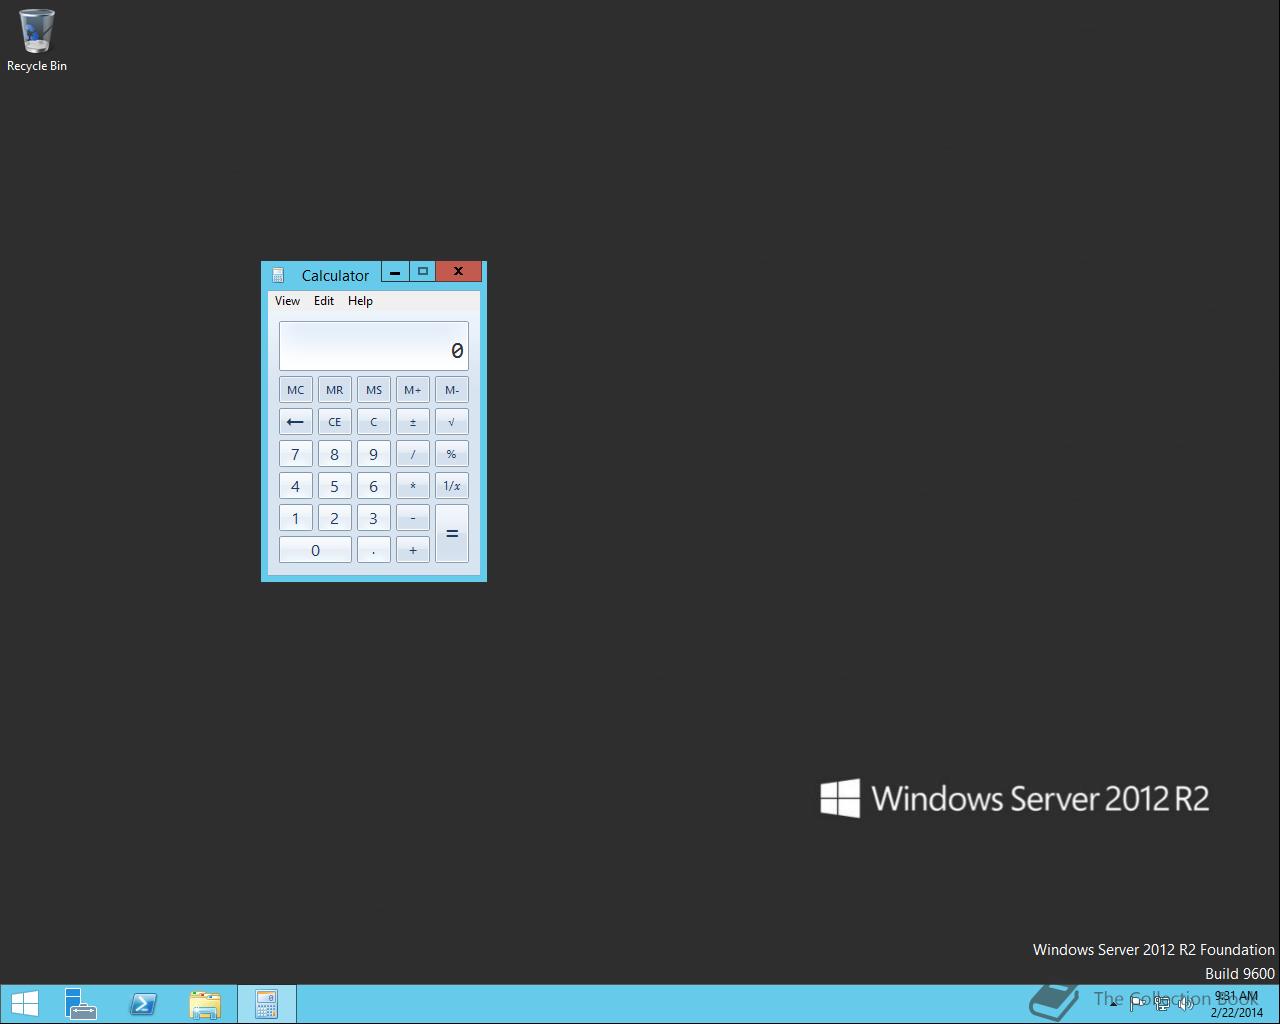1280x1024 pixels.
Task: Maximize the Calculator window
Action: [x=422, y=272]
